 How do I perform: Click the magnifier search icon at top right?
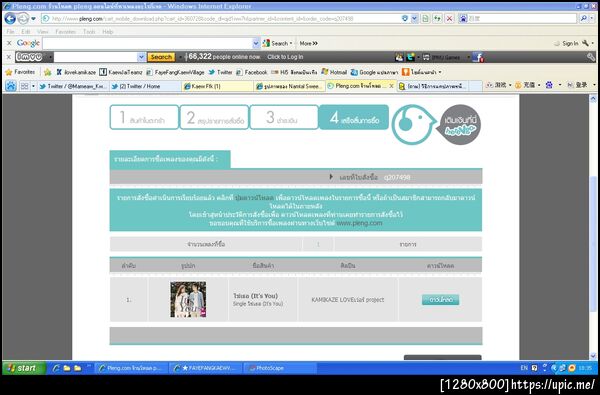pos(583,18)
